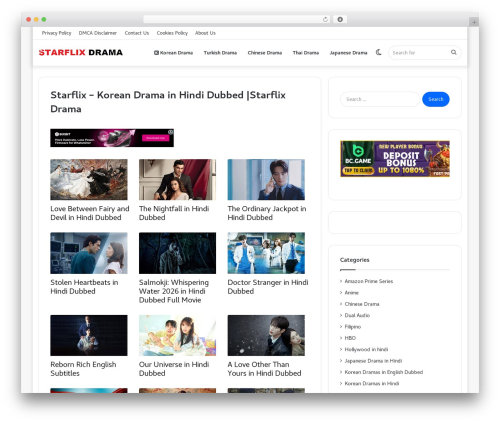Select Korean Dramas in English Dubbed category
Viewport: 500px width, 423px height.
[384, 372]
